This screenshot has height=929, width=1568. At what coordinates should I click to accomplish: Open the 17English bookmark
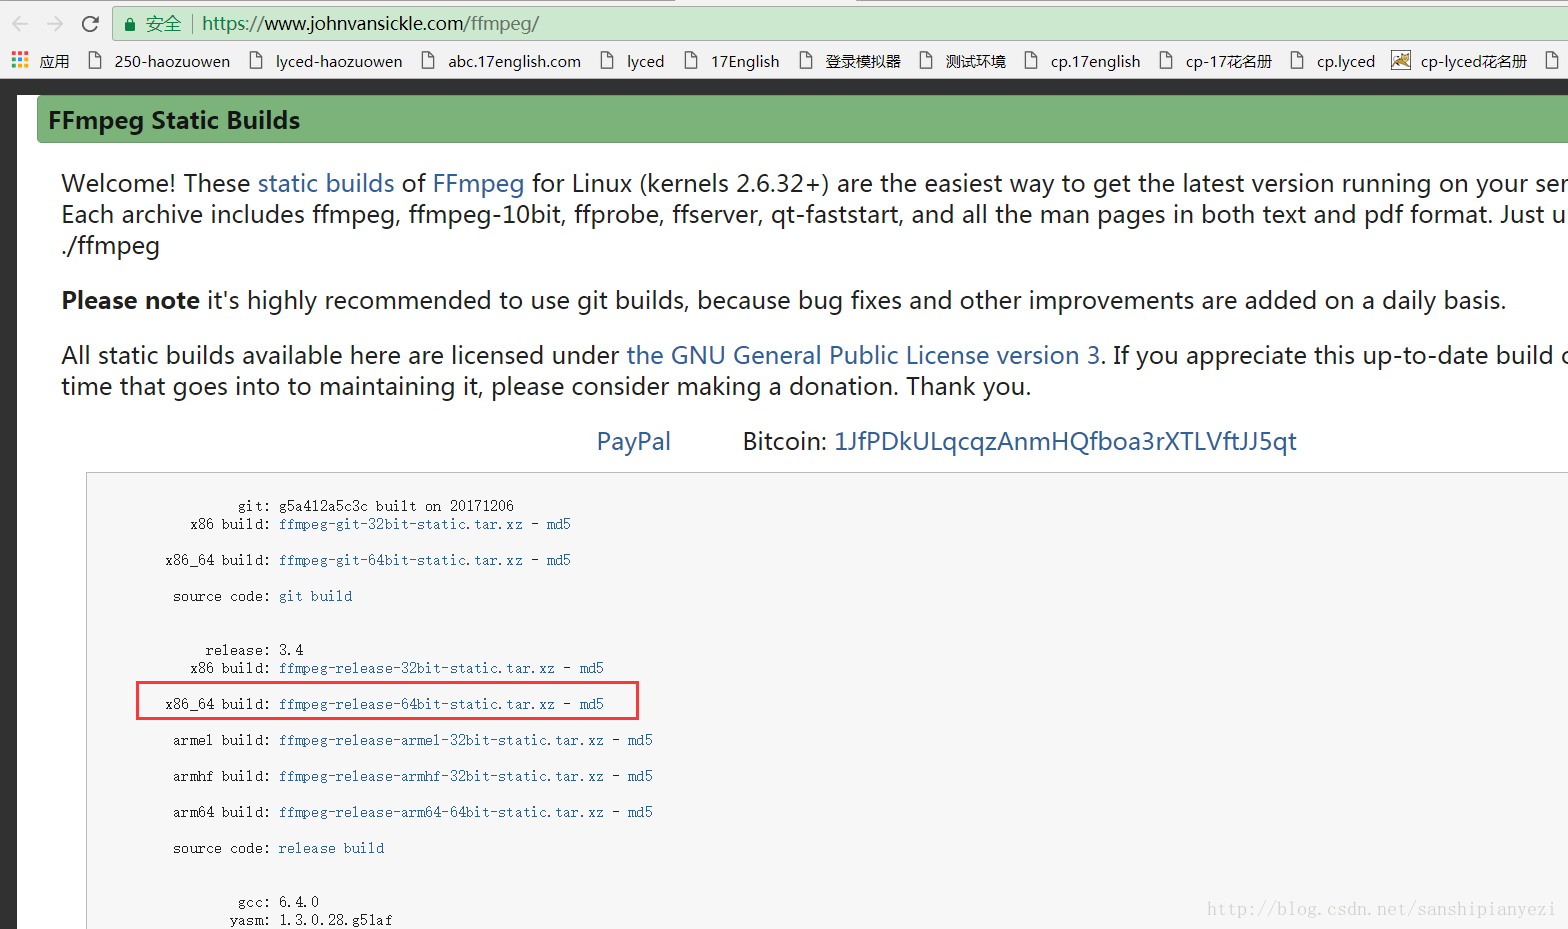pyautogui.click(x=732, y=61)
